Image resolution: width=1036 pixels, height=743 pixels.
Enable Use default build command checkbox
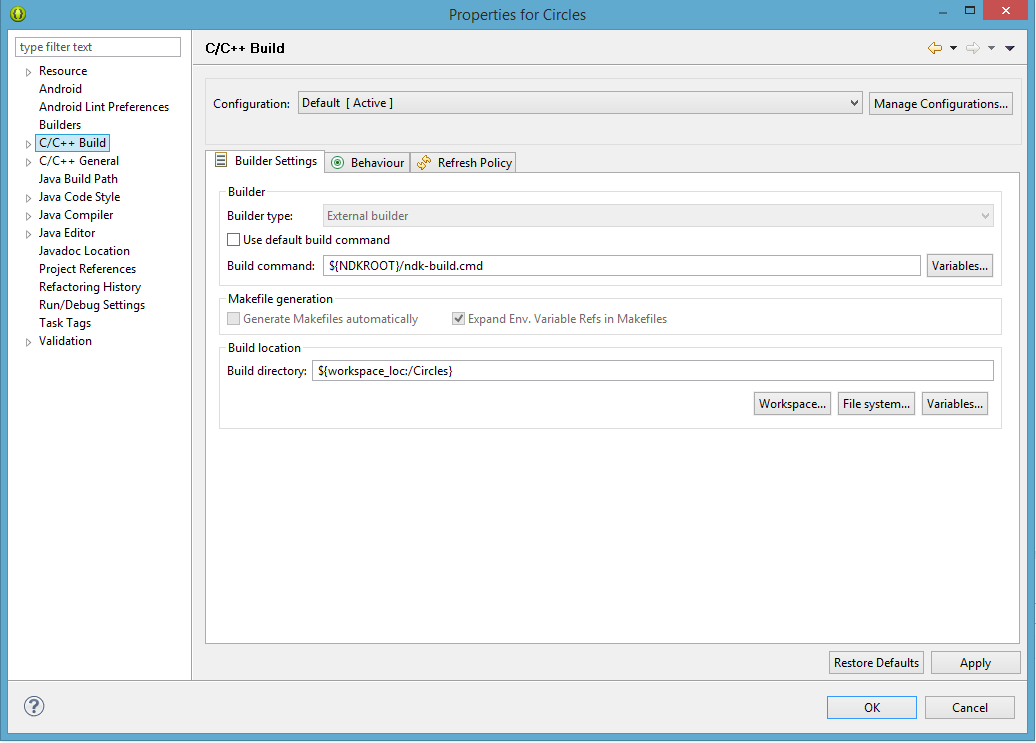coord(234,240)
